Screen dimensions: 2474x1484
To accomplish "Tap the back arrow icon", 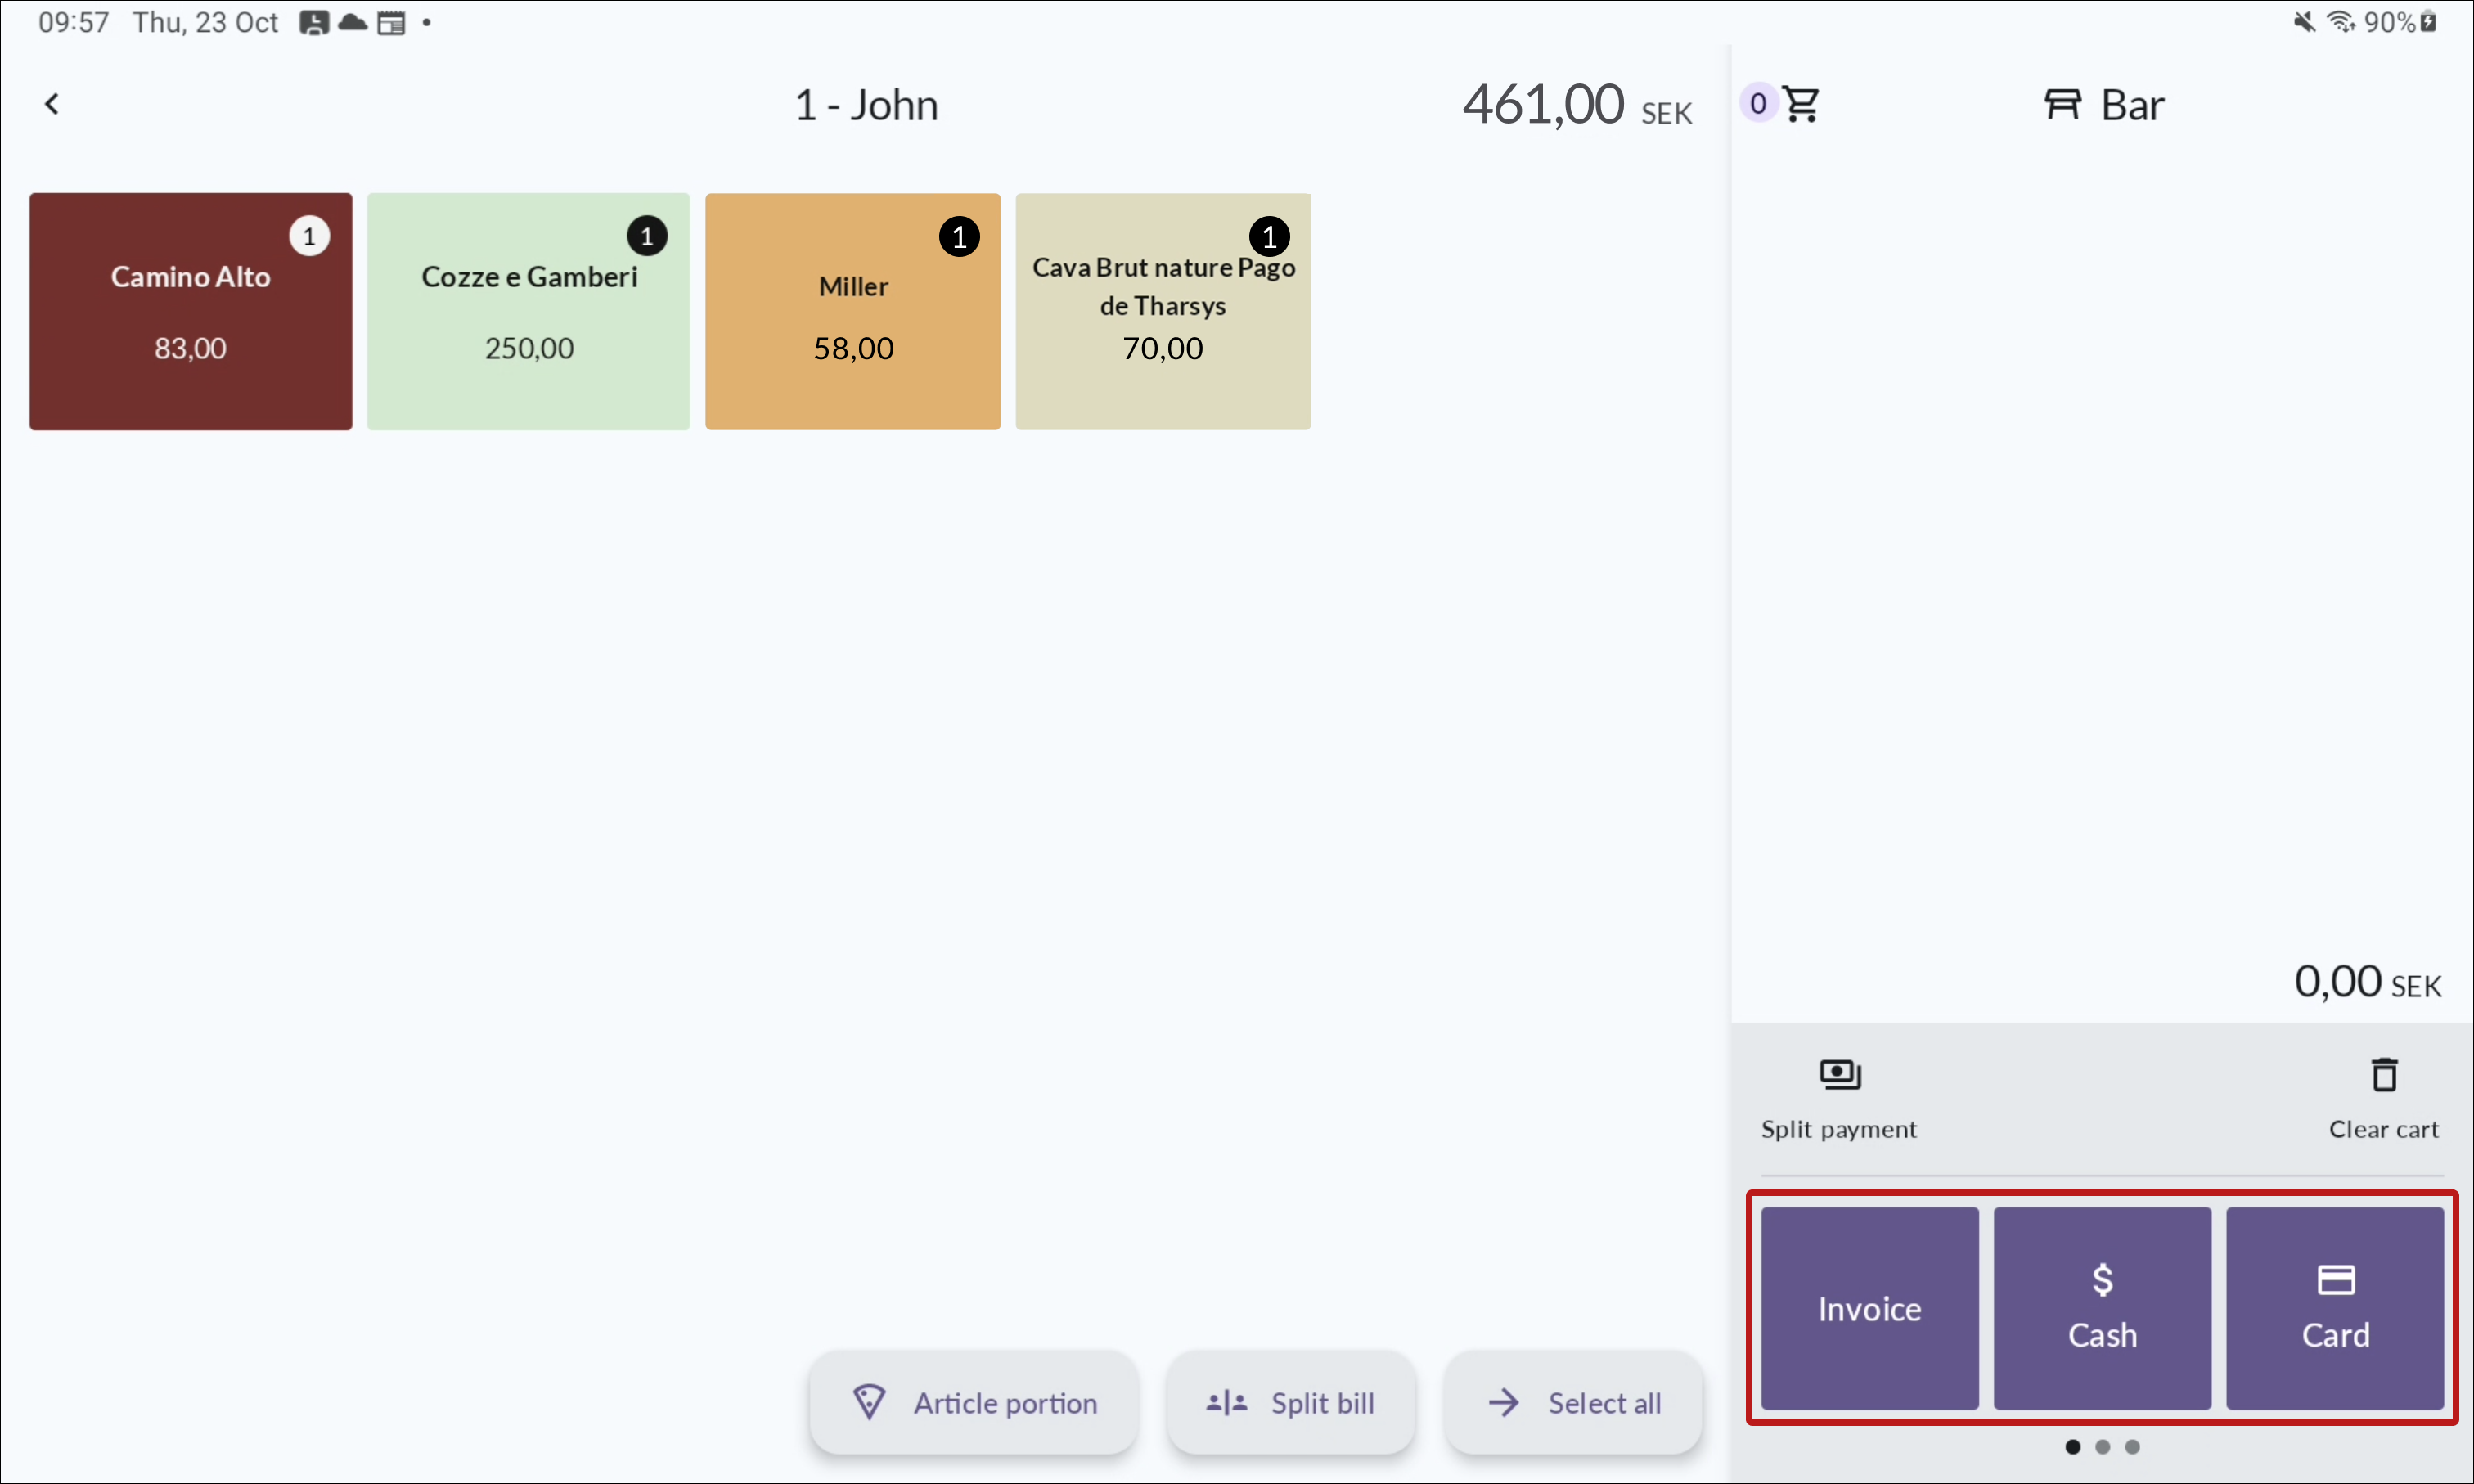I will point(52,104).
